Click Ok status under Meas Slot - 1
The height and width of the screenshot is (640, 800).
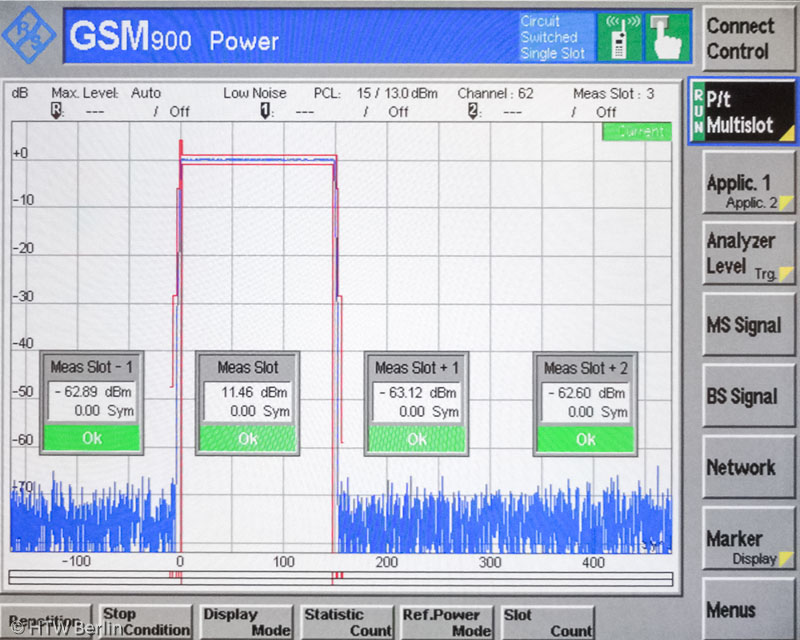coord(91,438)
